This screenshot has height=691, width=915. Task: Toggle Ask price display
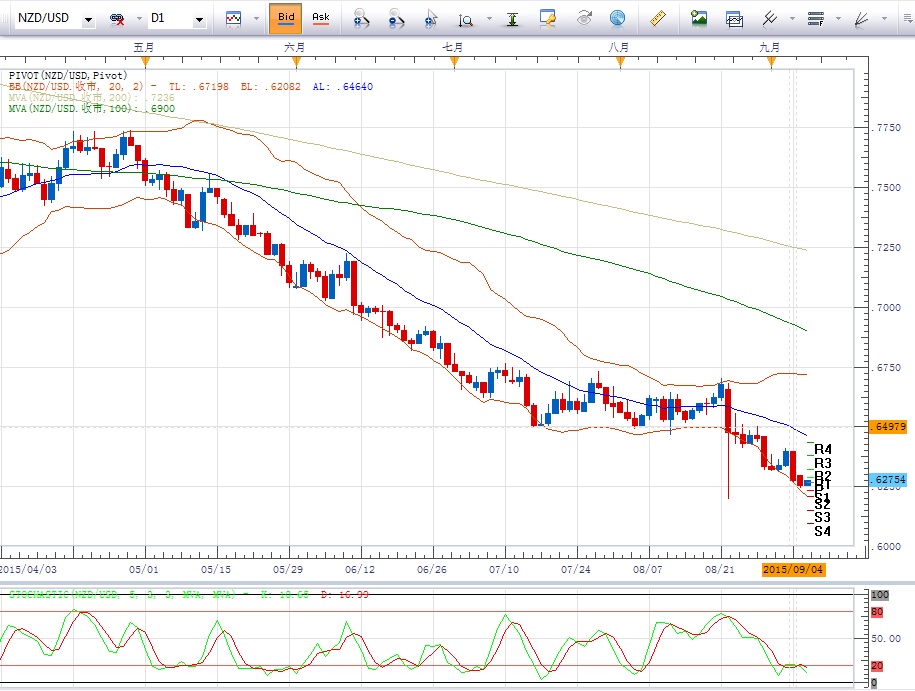320,18
